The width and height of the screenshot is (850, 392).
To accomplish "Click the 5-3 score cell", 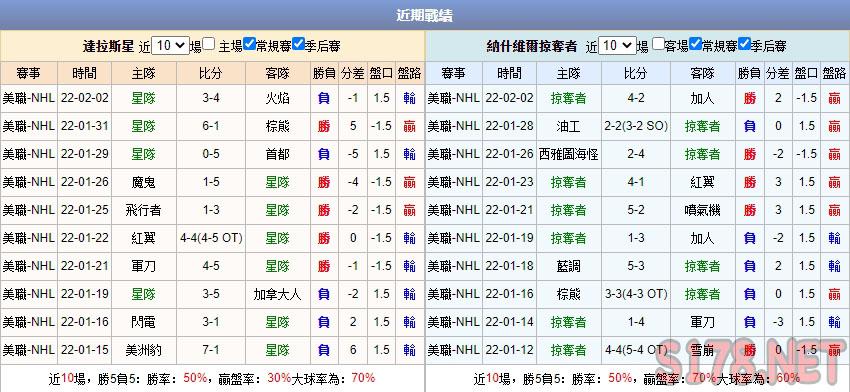I will click(636, 266).
